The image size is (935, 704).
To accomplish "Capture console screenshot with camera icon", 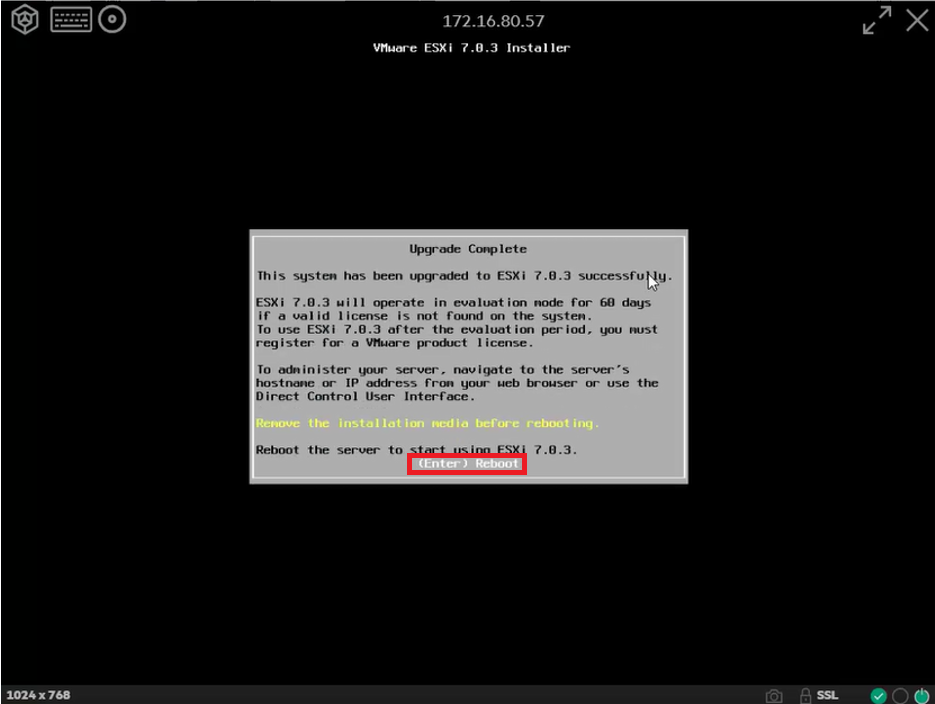I will (774, 696).
